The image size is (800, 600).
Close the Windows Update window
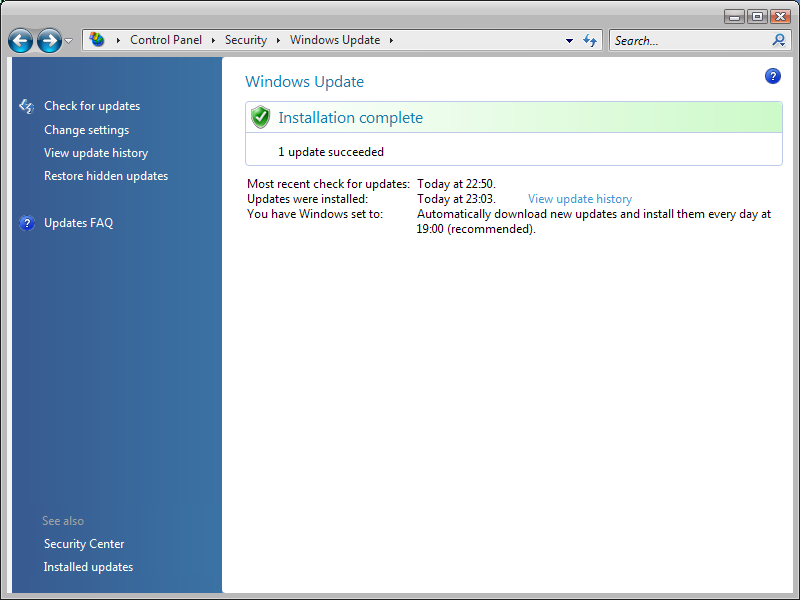[781, 17]
